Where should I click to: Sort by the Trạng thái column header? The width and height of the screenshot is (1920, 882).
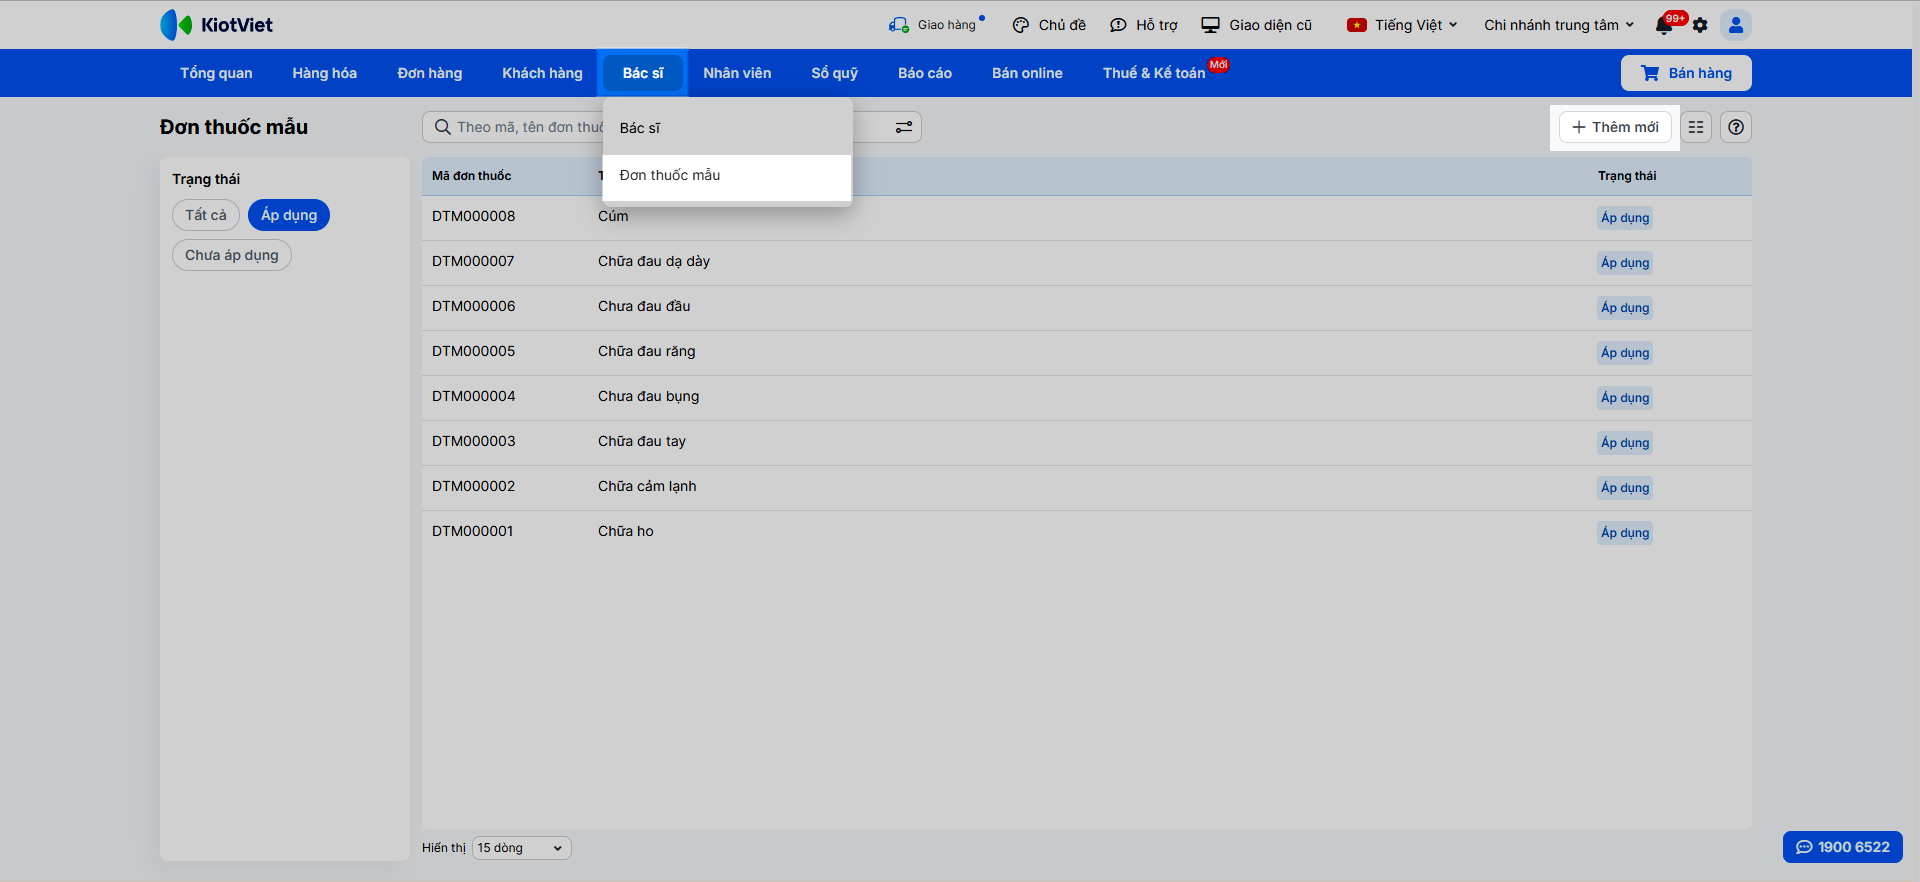click(1627, 176)
